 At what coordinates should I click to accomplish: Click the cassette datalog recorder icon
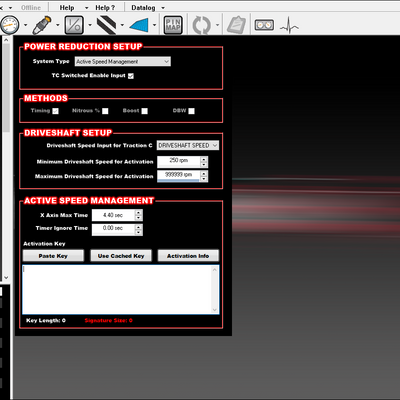pos(264,25)
